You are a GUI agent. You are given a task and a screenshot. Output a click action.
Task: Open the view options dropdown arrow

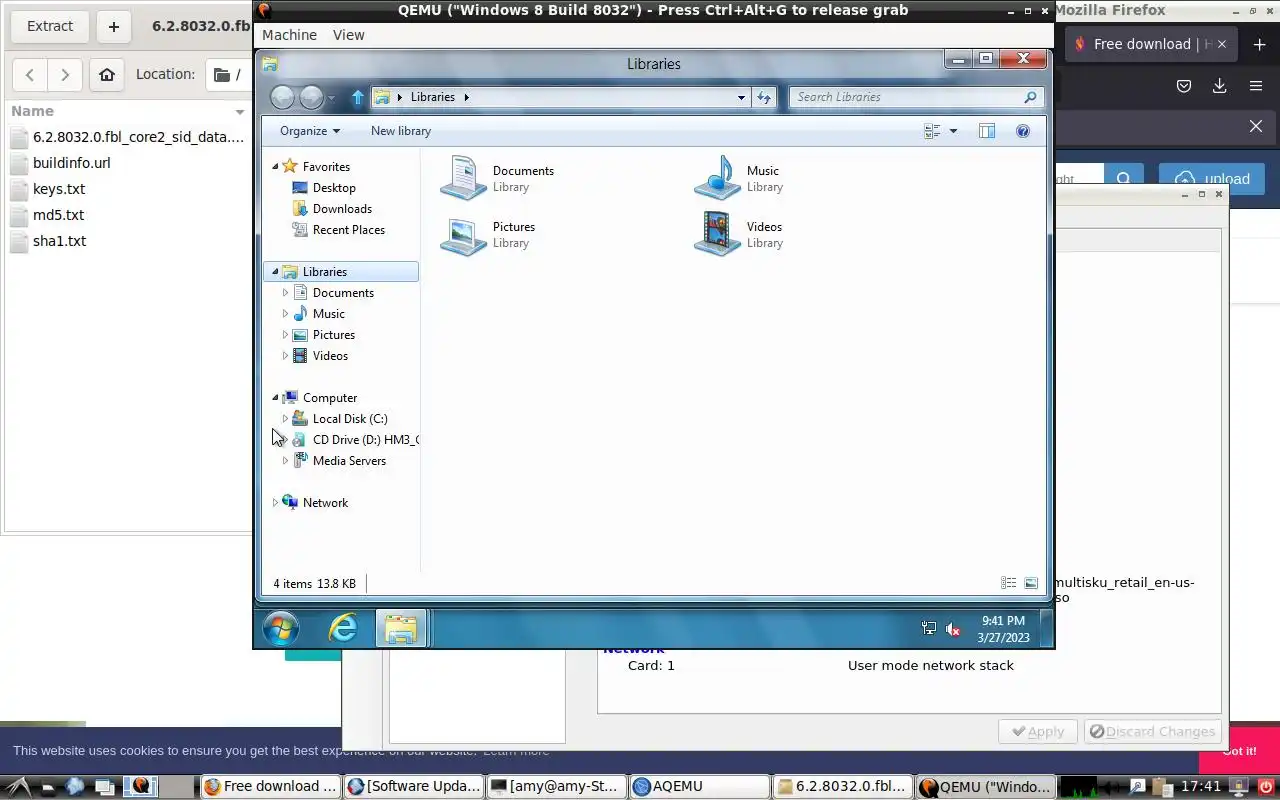pyautogui.click(x=953, y=131)
